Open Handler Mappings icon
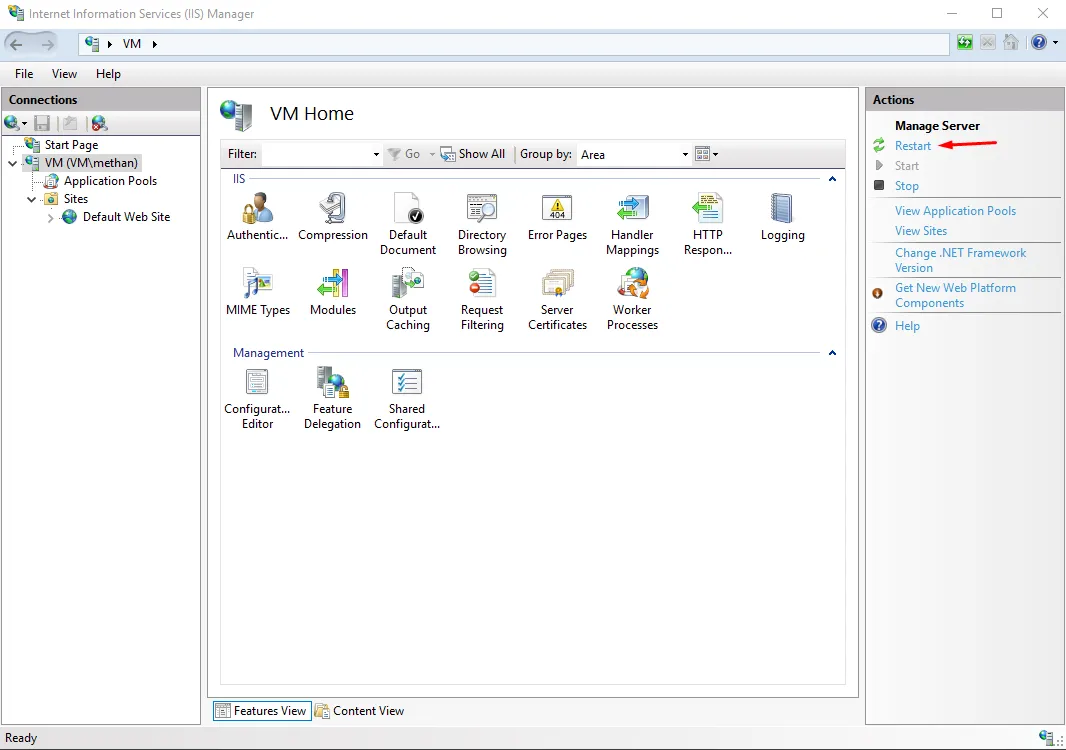Viewport: 1066px width, 750px height. point(632,210)
